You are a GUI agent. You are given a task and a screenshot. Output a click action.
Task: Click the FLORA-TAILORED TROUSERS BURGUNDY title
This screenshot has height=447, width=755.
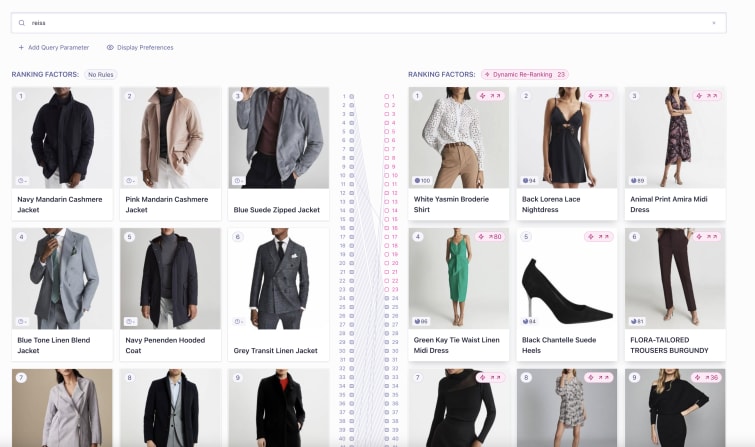point(669,345)
